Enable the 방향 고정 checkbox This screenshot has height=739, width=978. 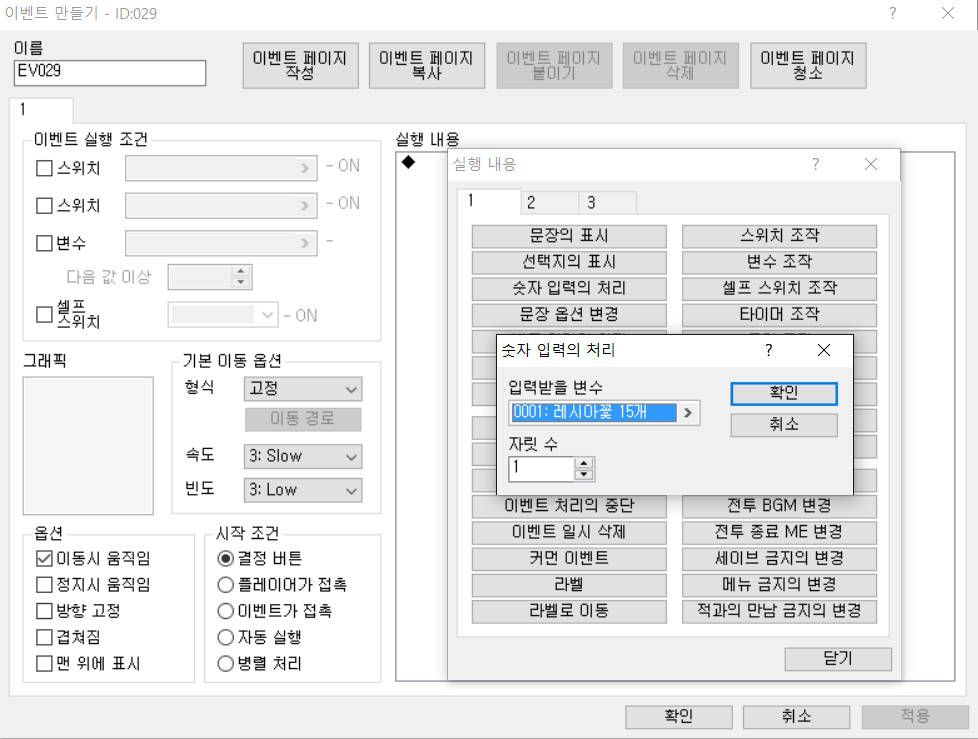44,610
